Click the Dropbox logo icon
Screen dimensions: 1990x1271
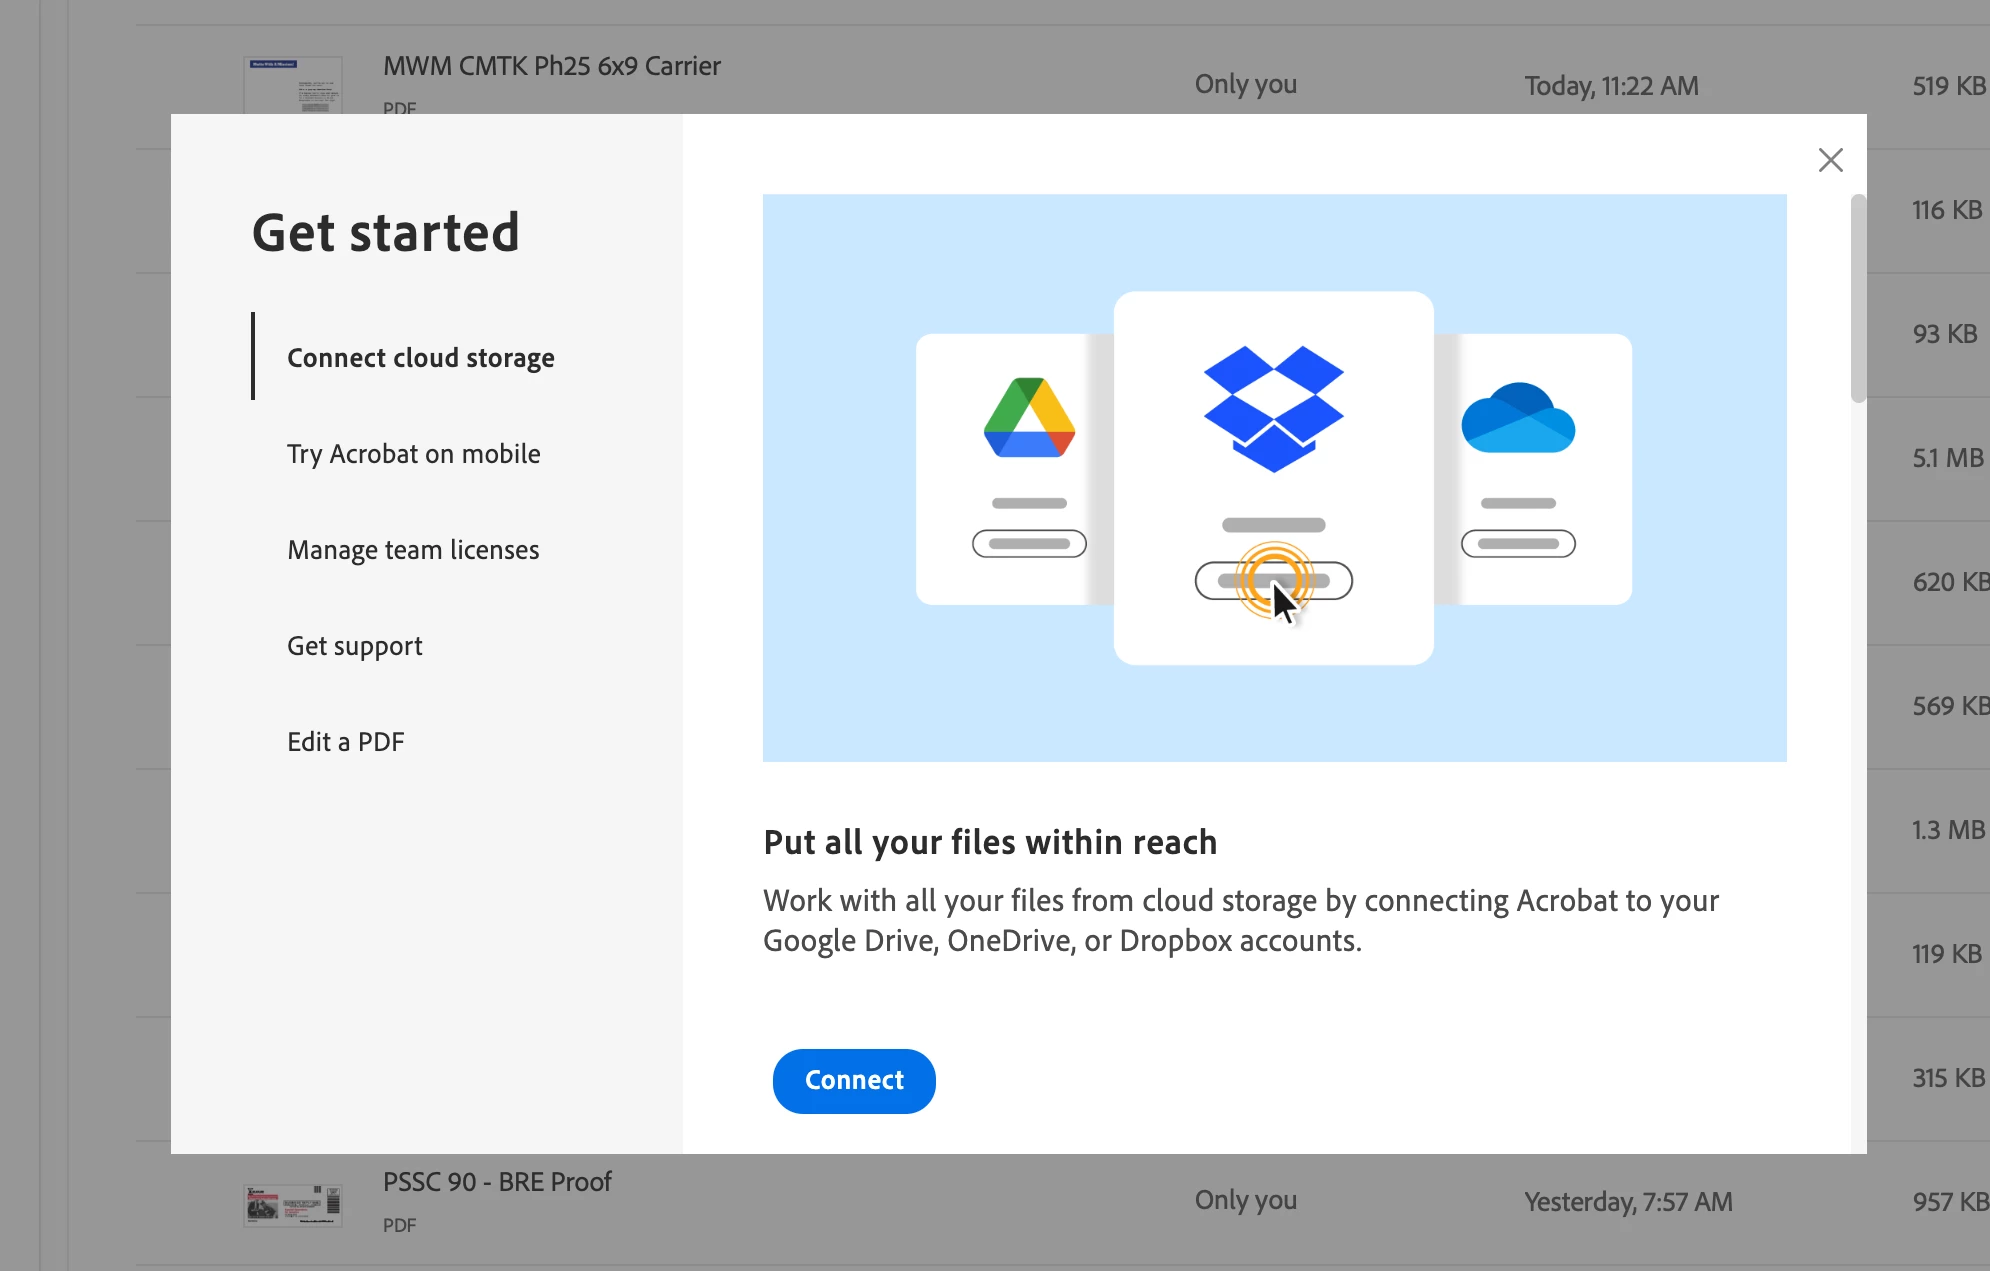1273,408
